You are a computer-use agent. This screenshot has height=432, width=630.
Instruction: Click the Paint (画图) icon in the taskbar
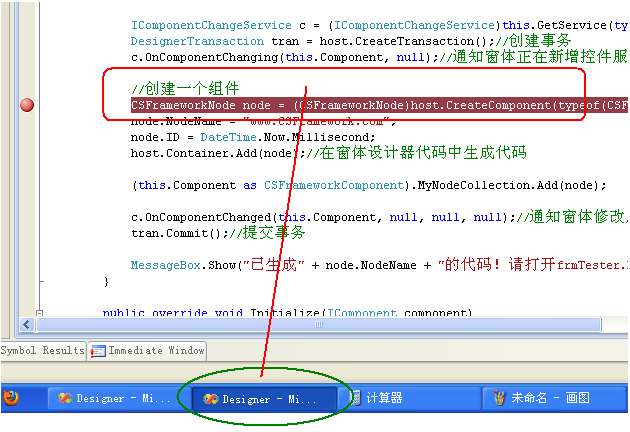(498, 398)
